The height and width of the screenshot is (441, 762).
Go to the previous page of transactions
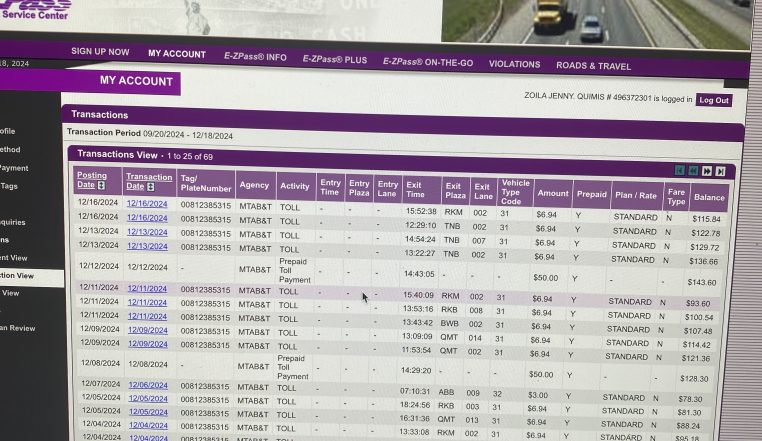pos(693,171)
